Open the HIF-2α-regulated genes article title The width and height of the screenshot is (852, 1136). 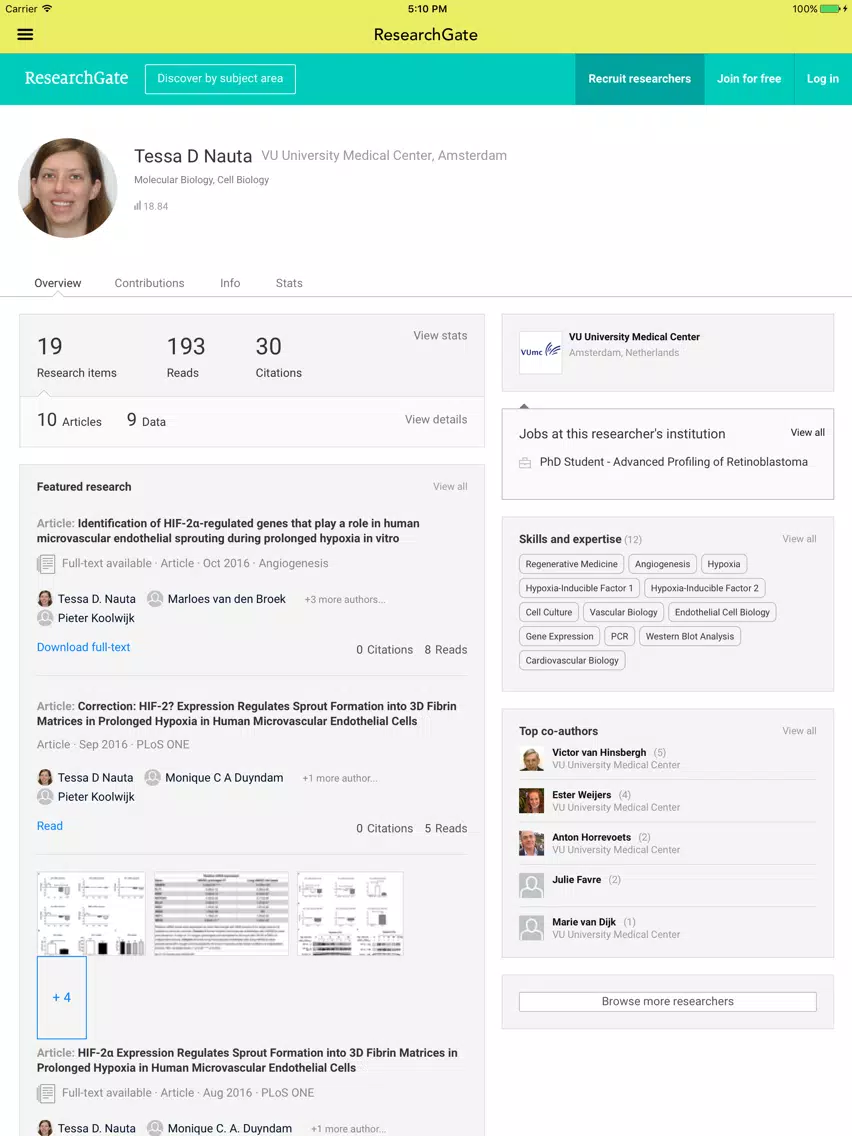tap(228, 531)
